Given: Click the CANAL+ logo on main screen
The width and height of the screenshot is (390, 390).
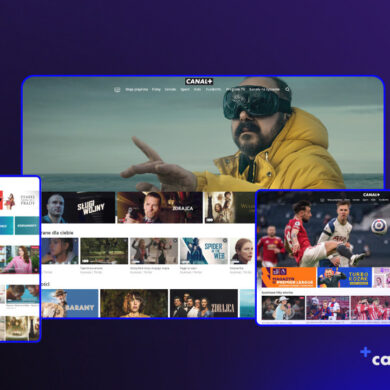Looking at the screenshot, I should point(199,81).
